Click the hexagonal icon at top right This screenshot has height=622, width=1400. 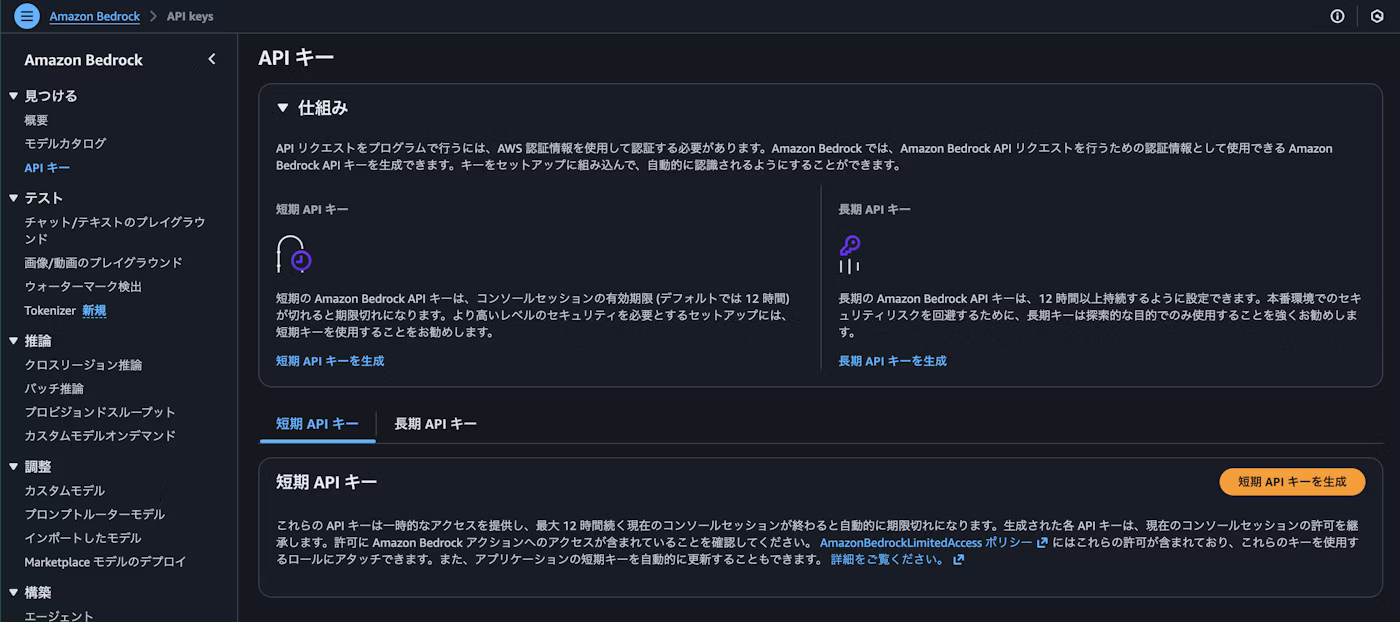coord(1377,16)
